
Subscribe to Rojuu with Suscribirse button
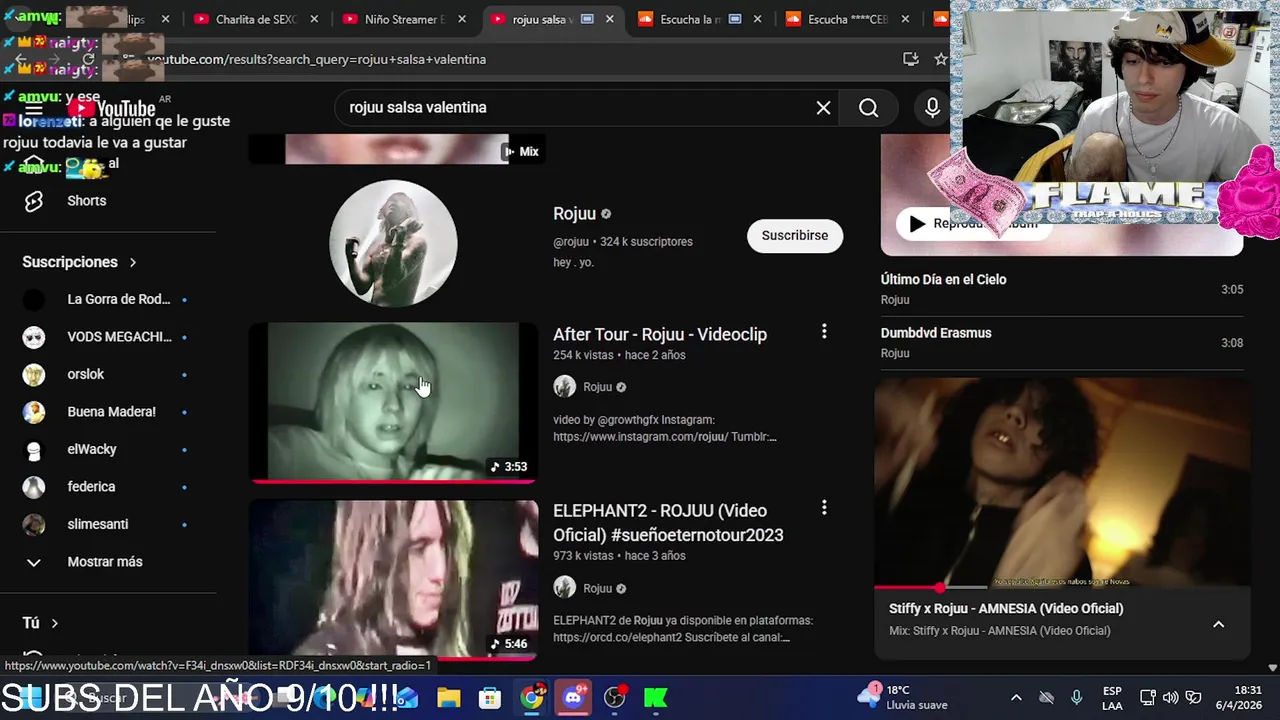(795, 236)
